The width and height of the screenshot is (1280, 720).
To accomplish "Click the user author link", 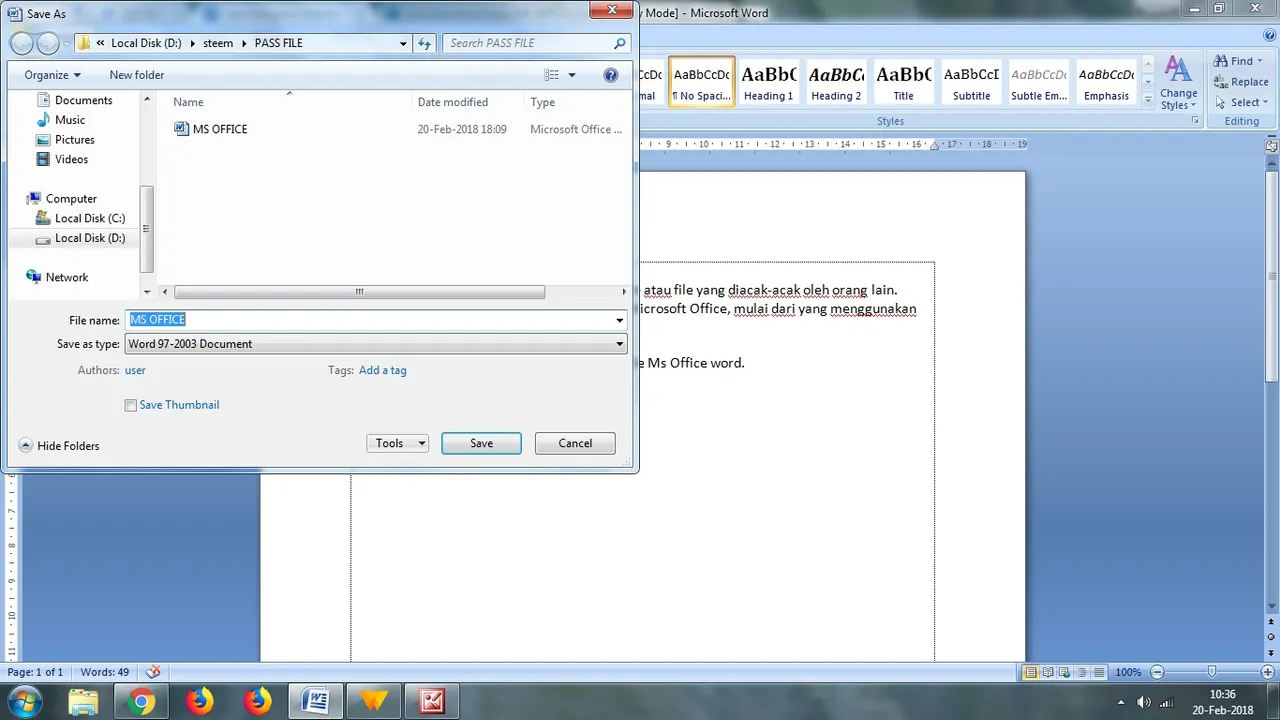I will pos(135,370).
